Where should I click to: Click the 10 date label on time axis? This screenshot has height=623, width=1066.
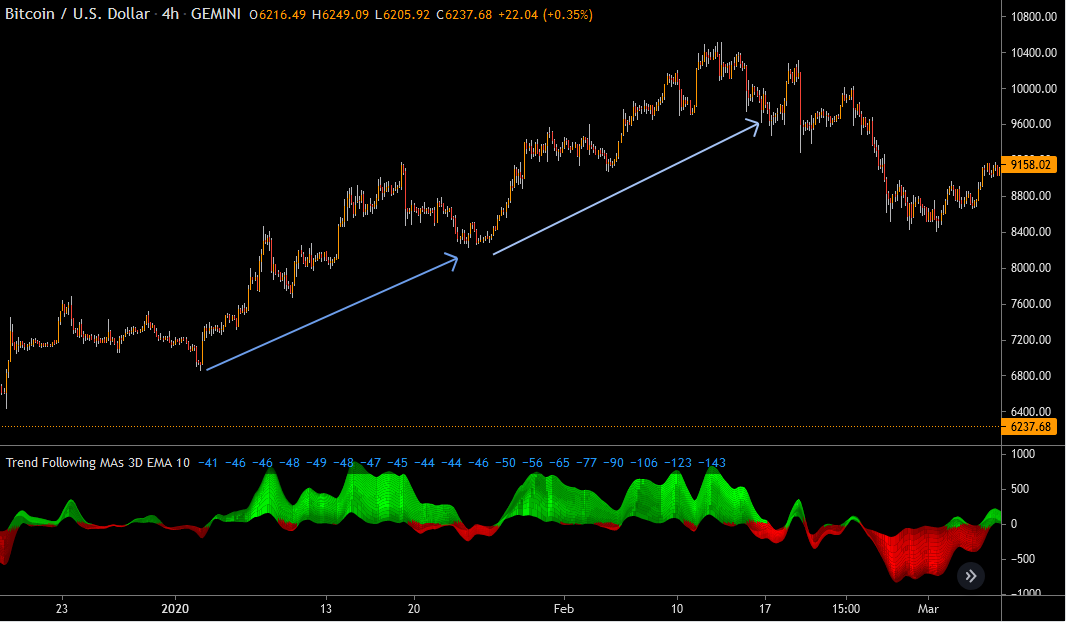pos(677,609)
